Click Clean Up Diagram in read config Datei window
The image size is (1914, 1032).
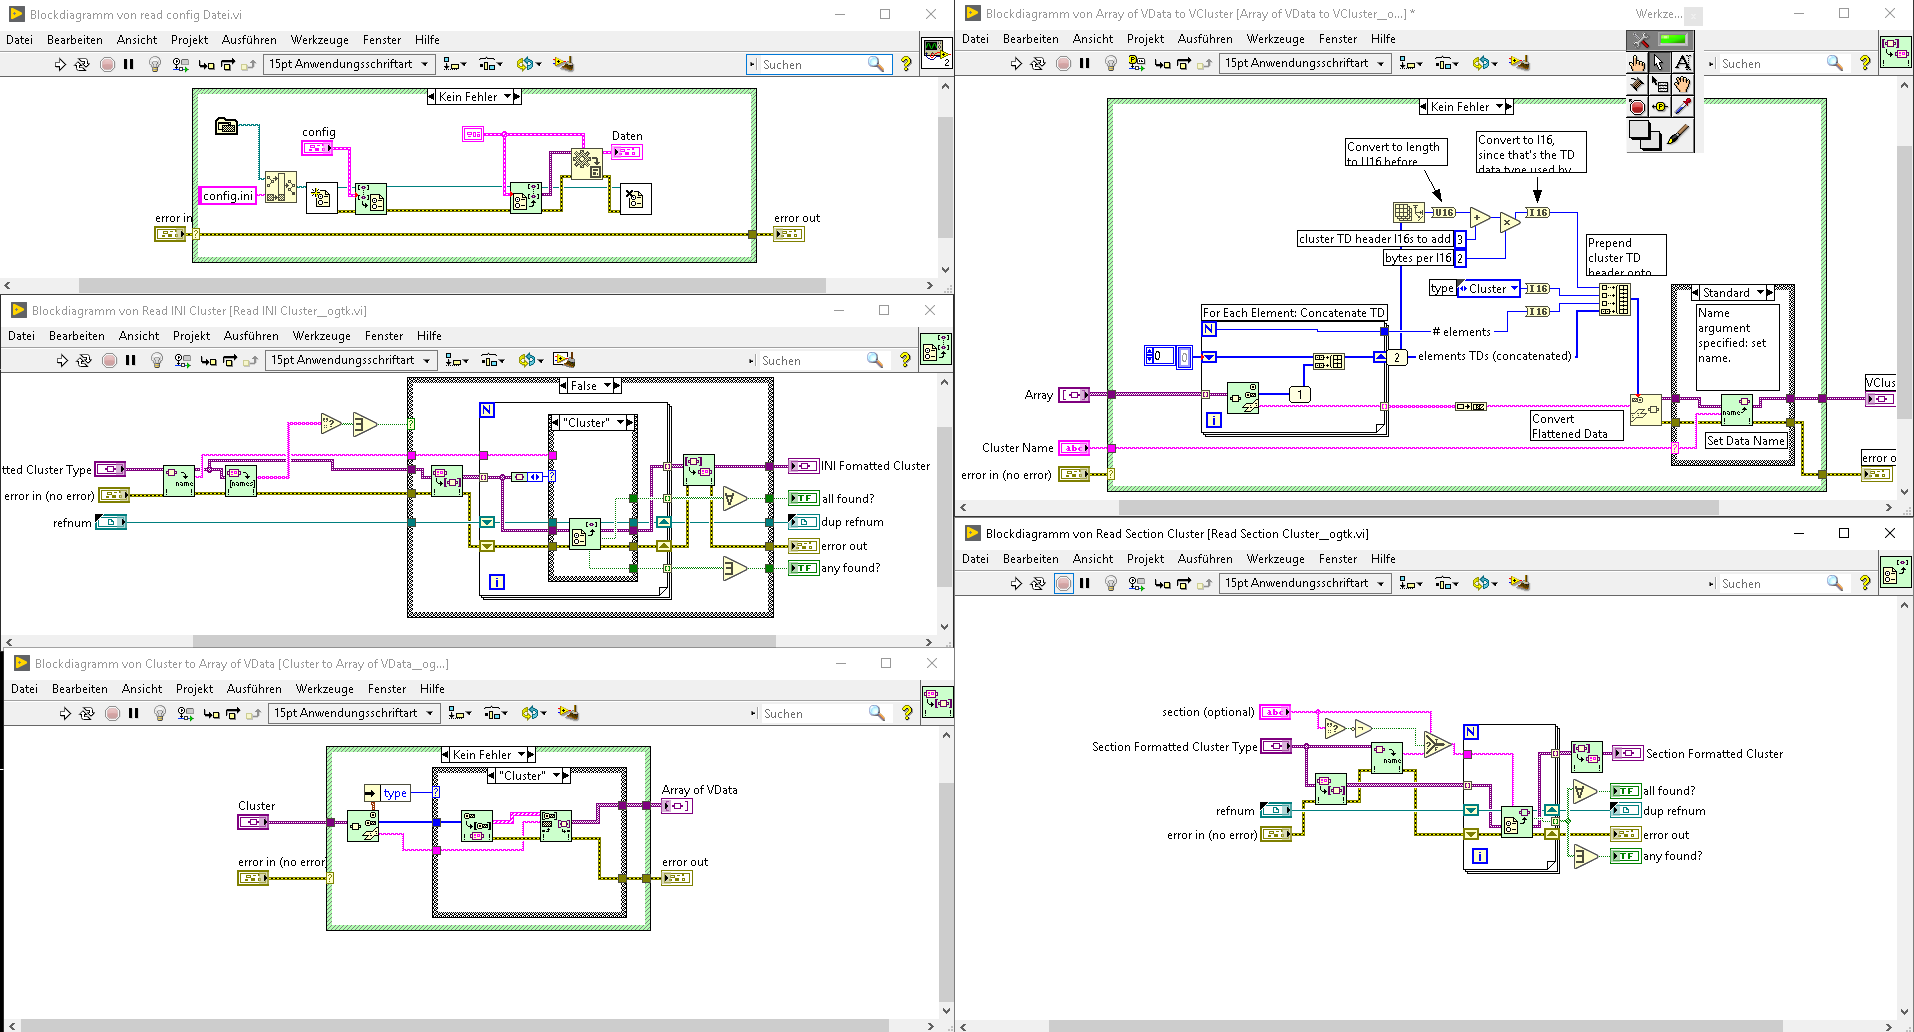(563, 64)
